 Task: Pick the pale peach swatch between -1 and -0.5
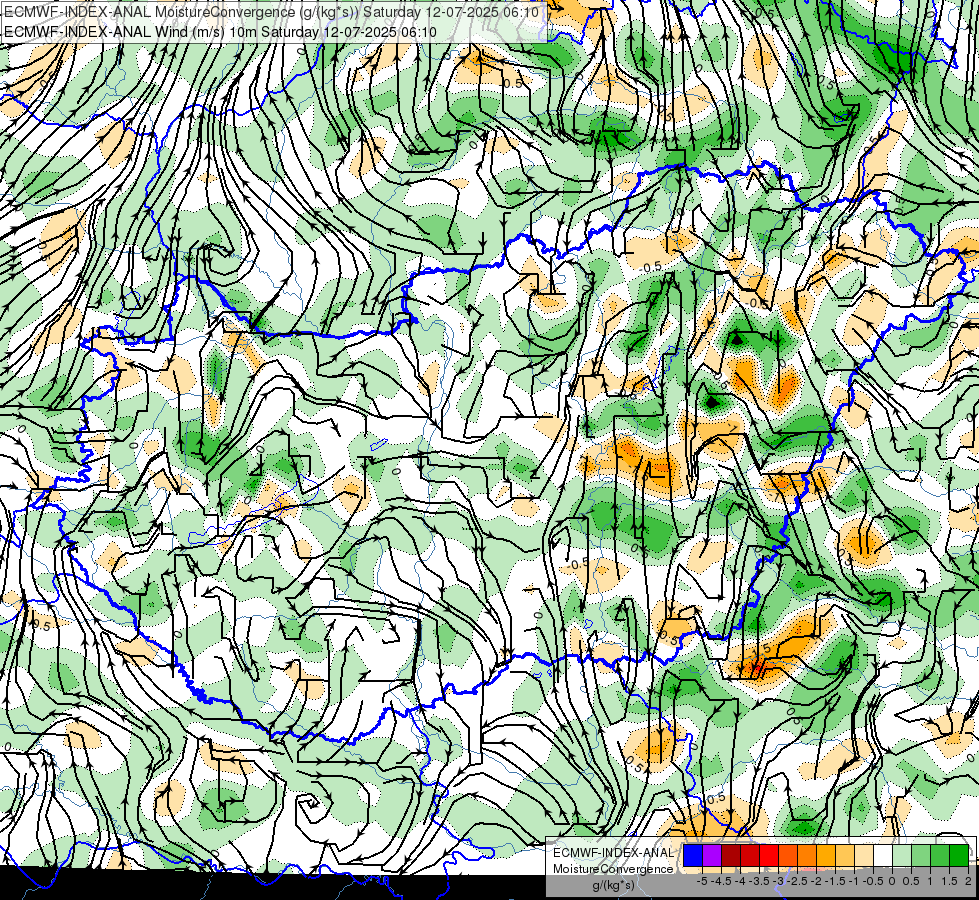click(864, 855)
